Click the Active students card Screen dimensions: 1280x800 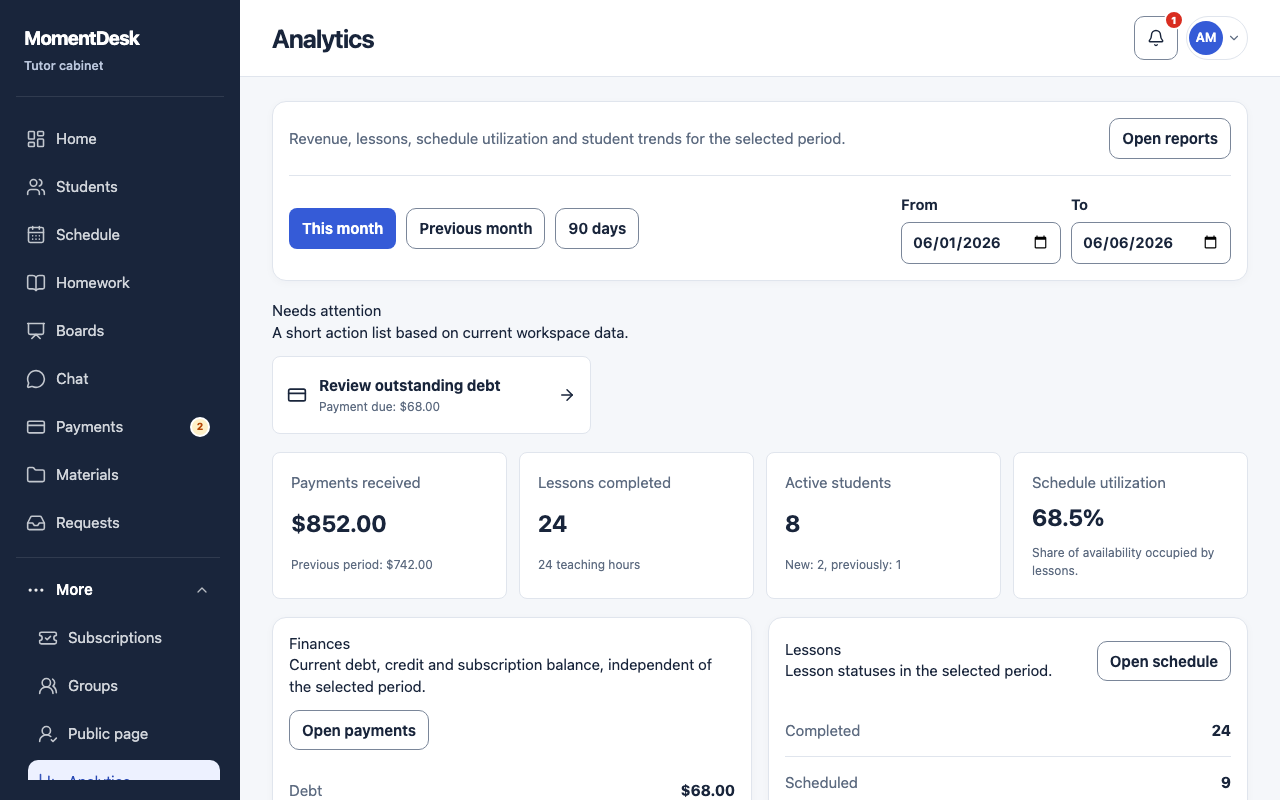(x=883, y=526)
